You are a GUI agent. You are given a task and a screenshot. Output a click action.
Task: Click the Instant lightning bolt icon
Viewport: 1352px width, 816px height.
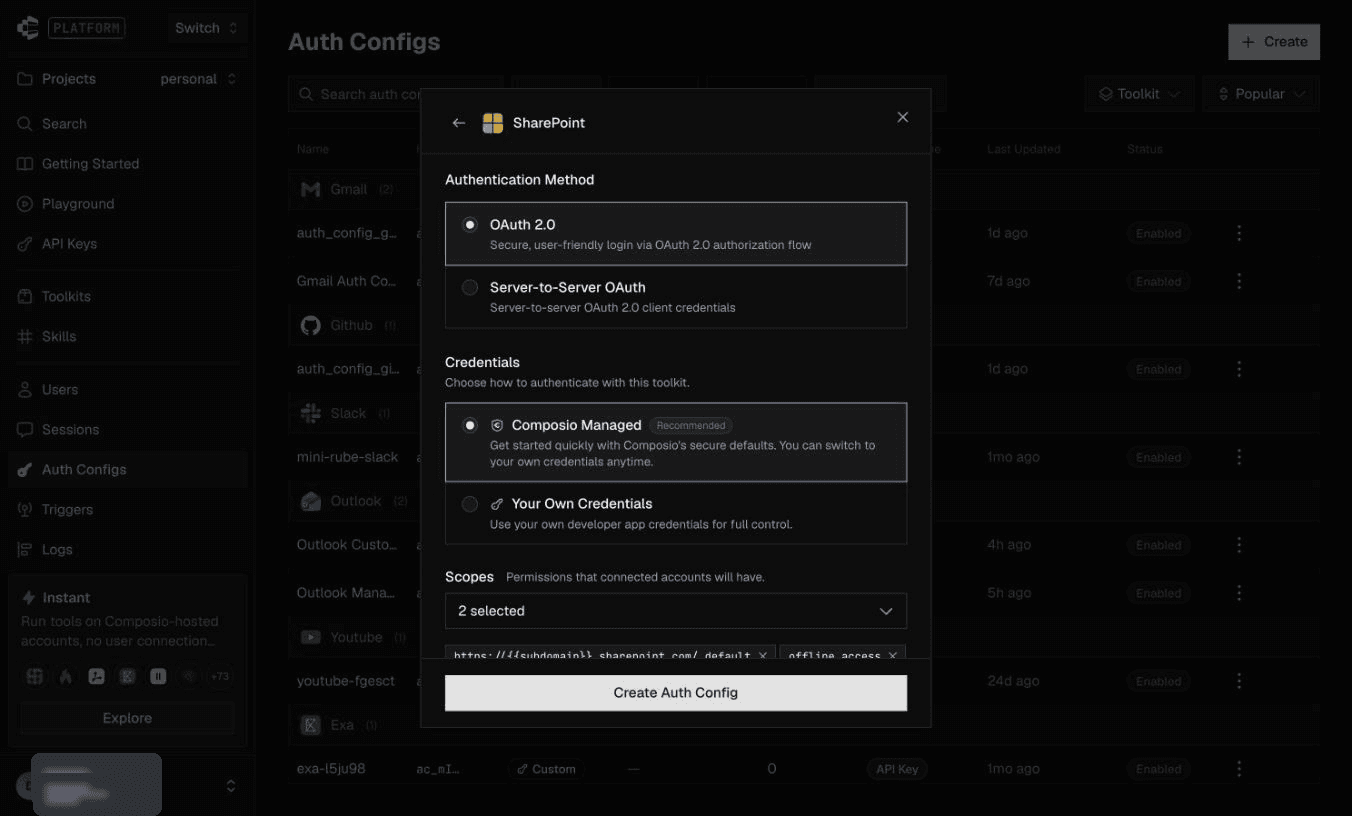pyautogui.click(x=29, y=598)
